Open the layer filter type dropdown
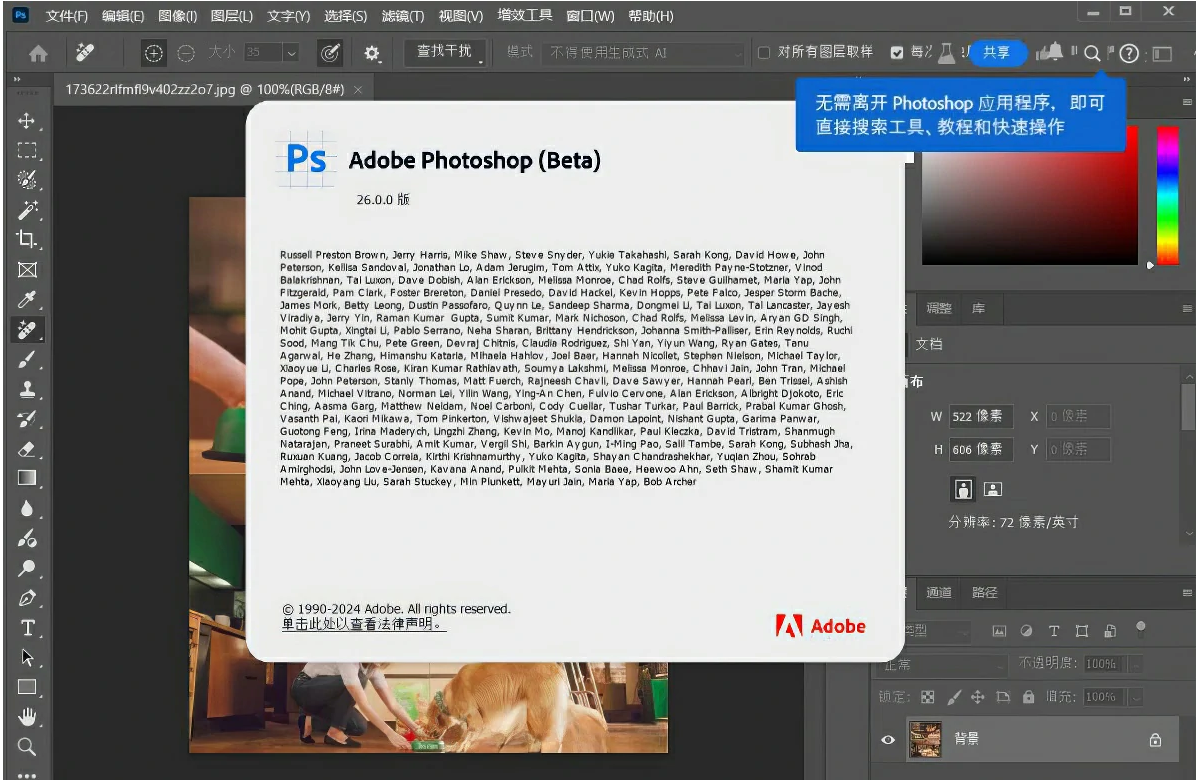Viewport: 1196px width, 780px height. point(938,631)
